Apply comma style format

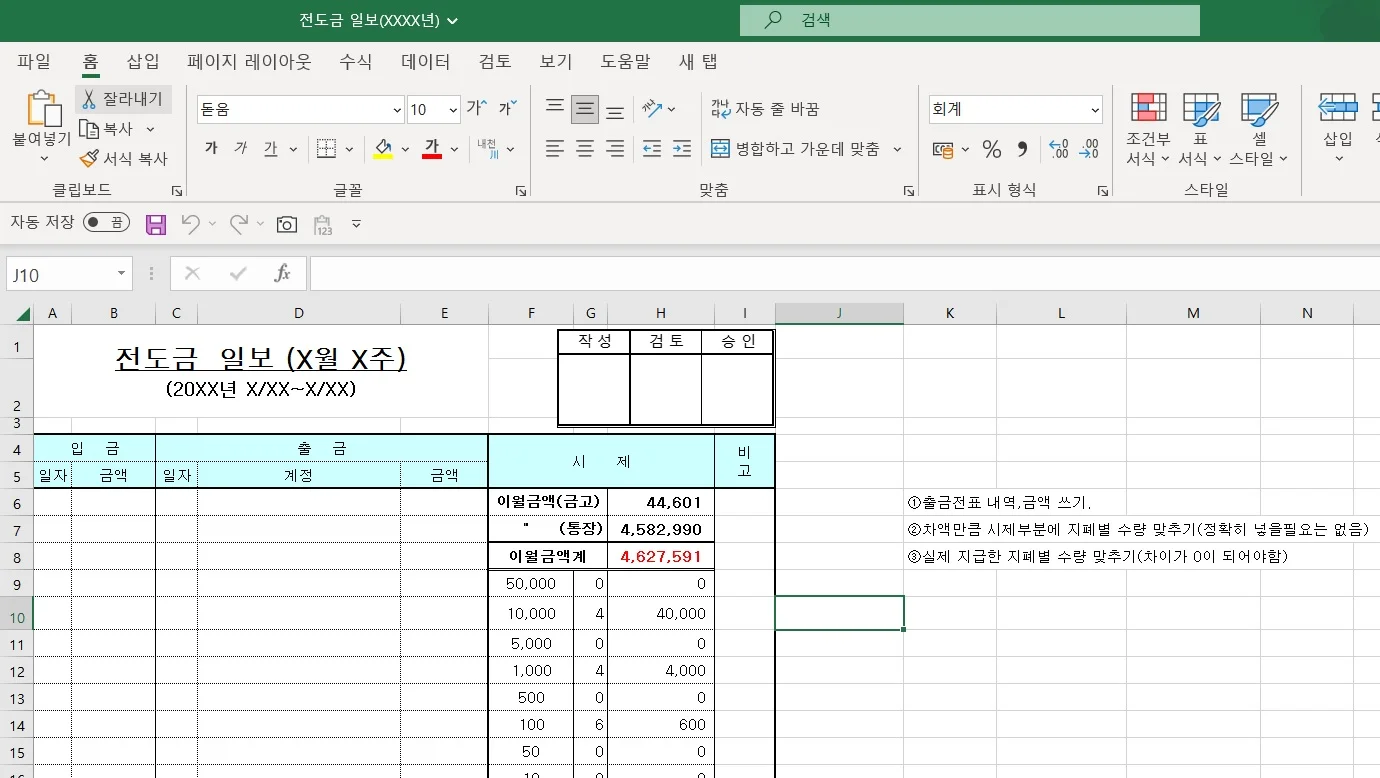1022,150
